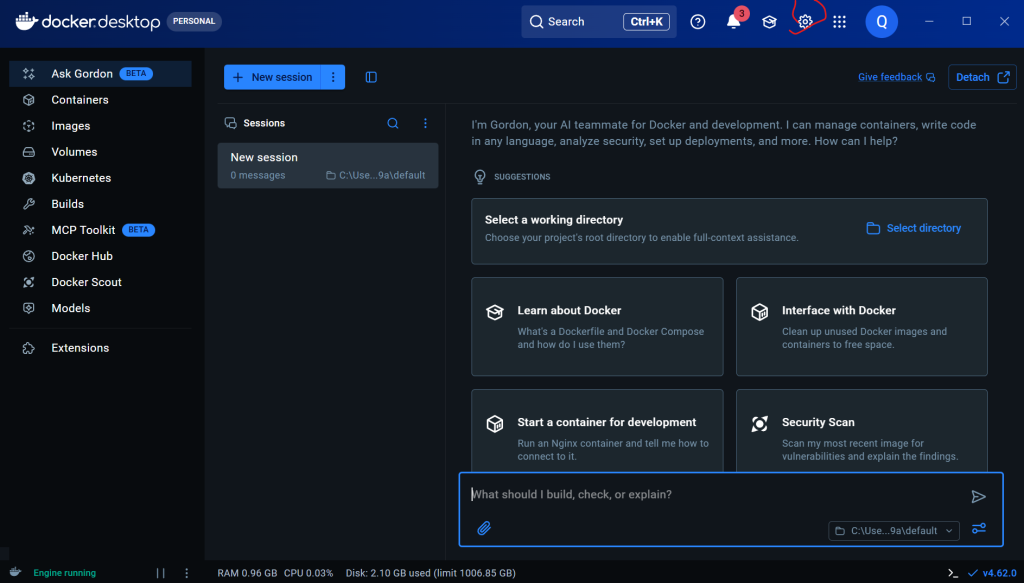Open the Sessions more options menu
This screenshot has width=1024, height=583.
click(x=425, y=123)
